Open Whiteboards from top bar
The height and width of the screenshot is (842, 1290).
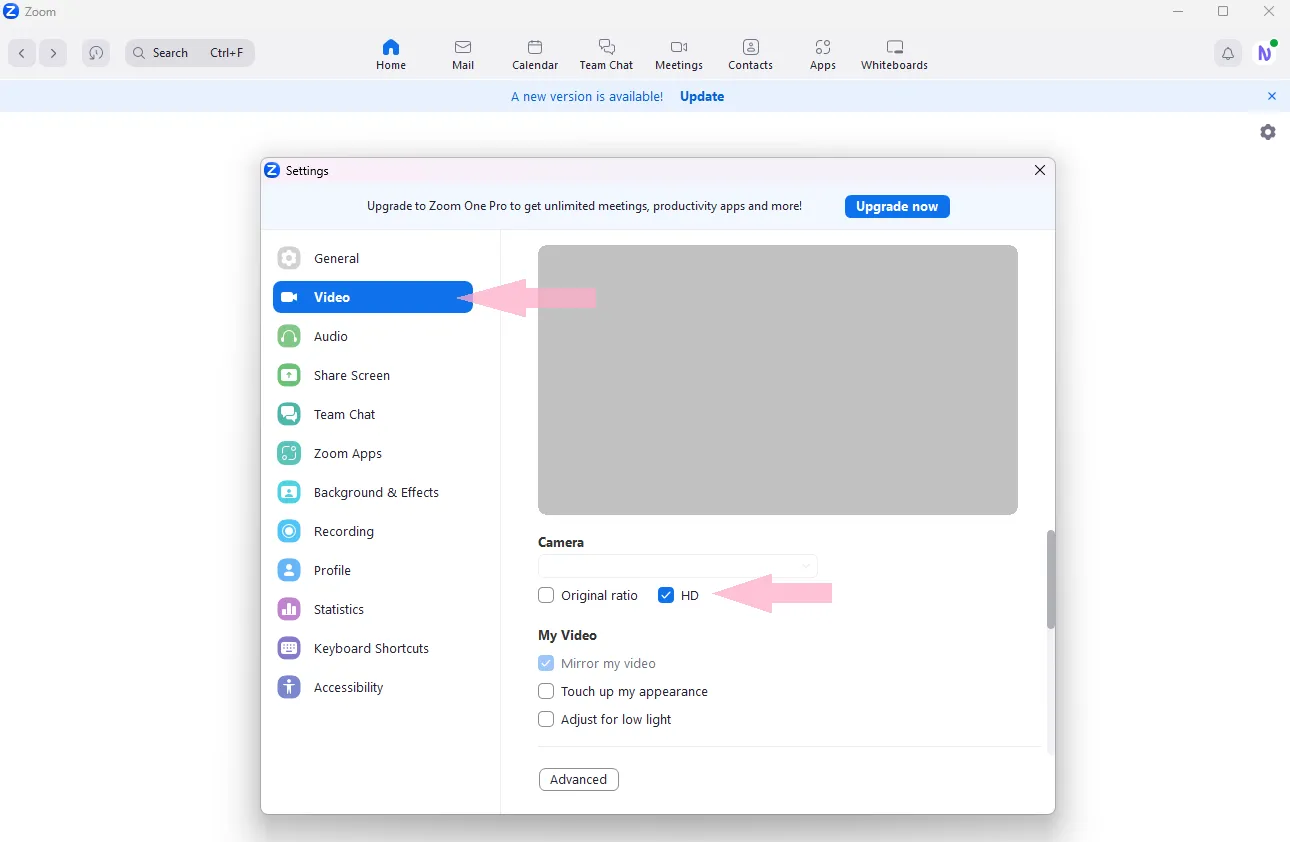pyautogui.click(x=895, y=54)
